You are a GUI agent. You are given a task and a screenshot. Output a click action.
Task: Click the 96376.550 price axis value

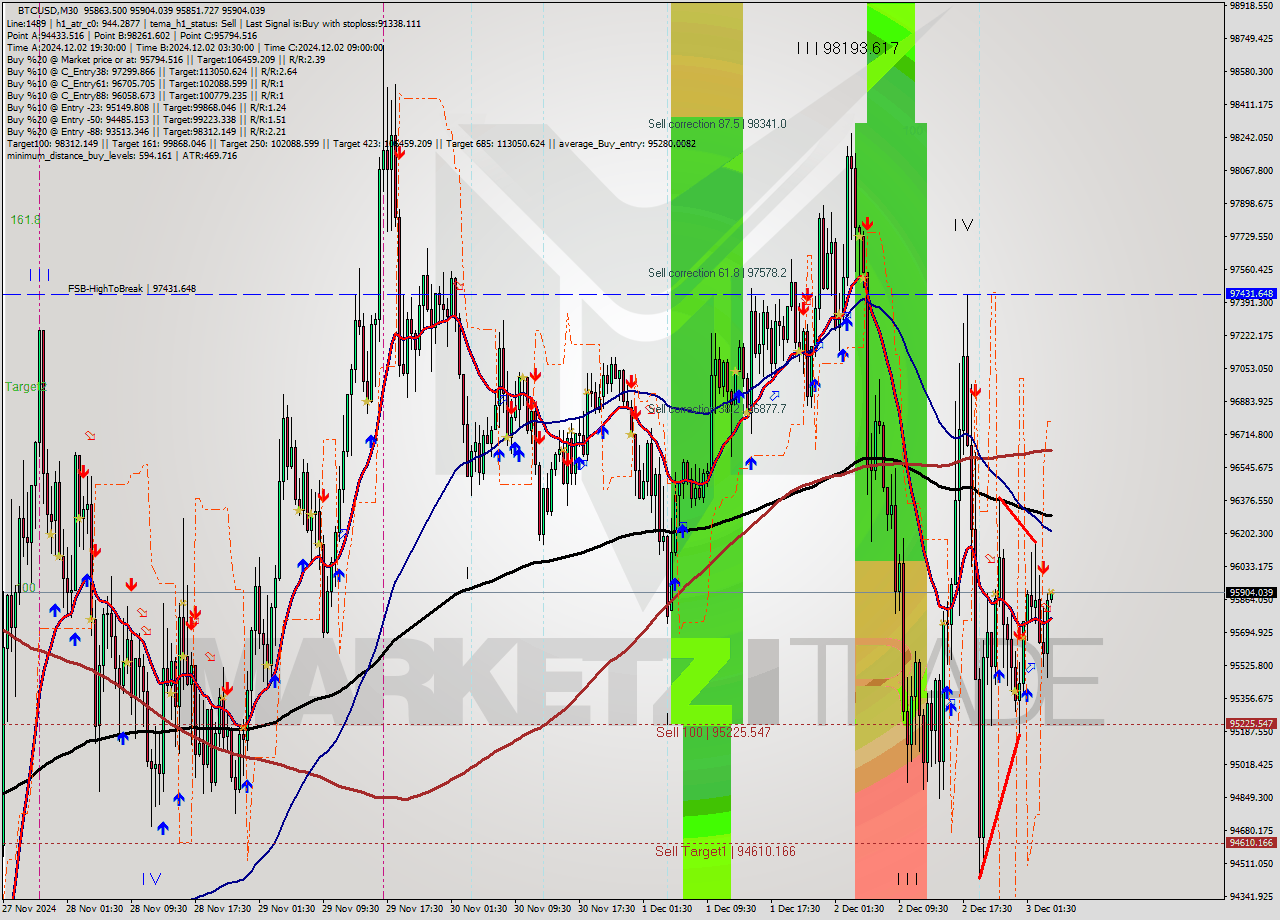tap(1251, 500)
